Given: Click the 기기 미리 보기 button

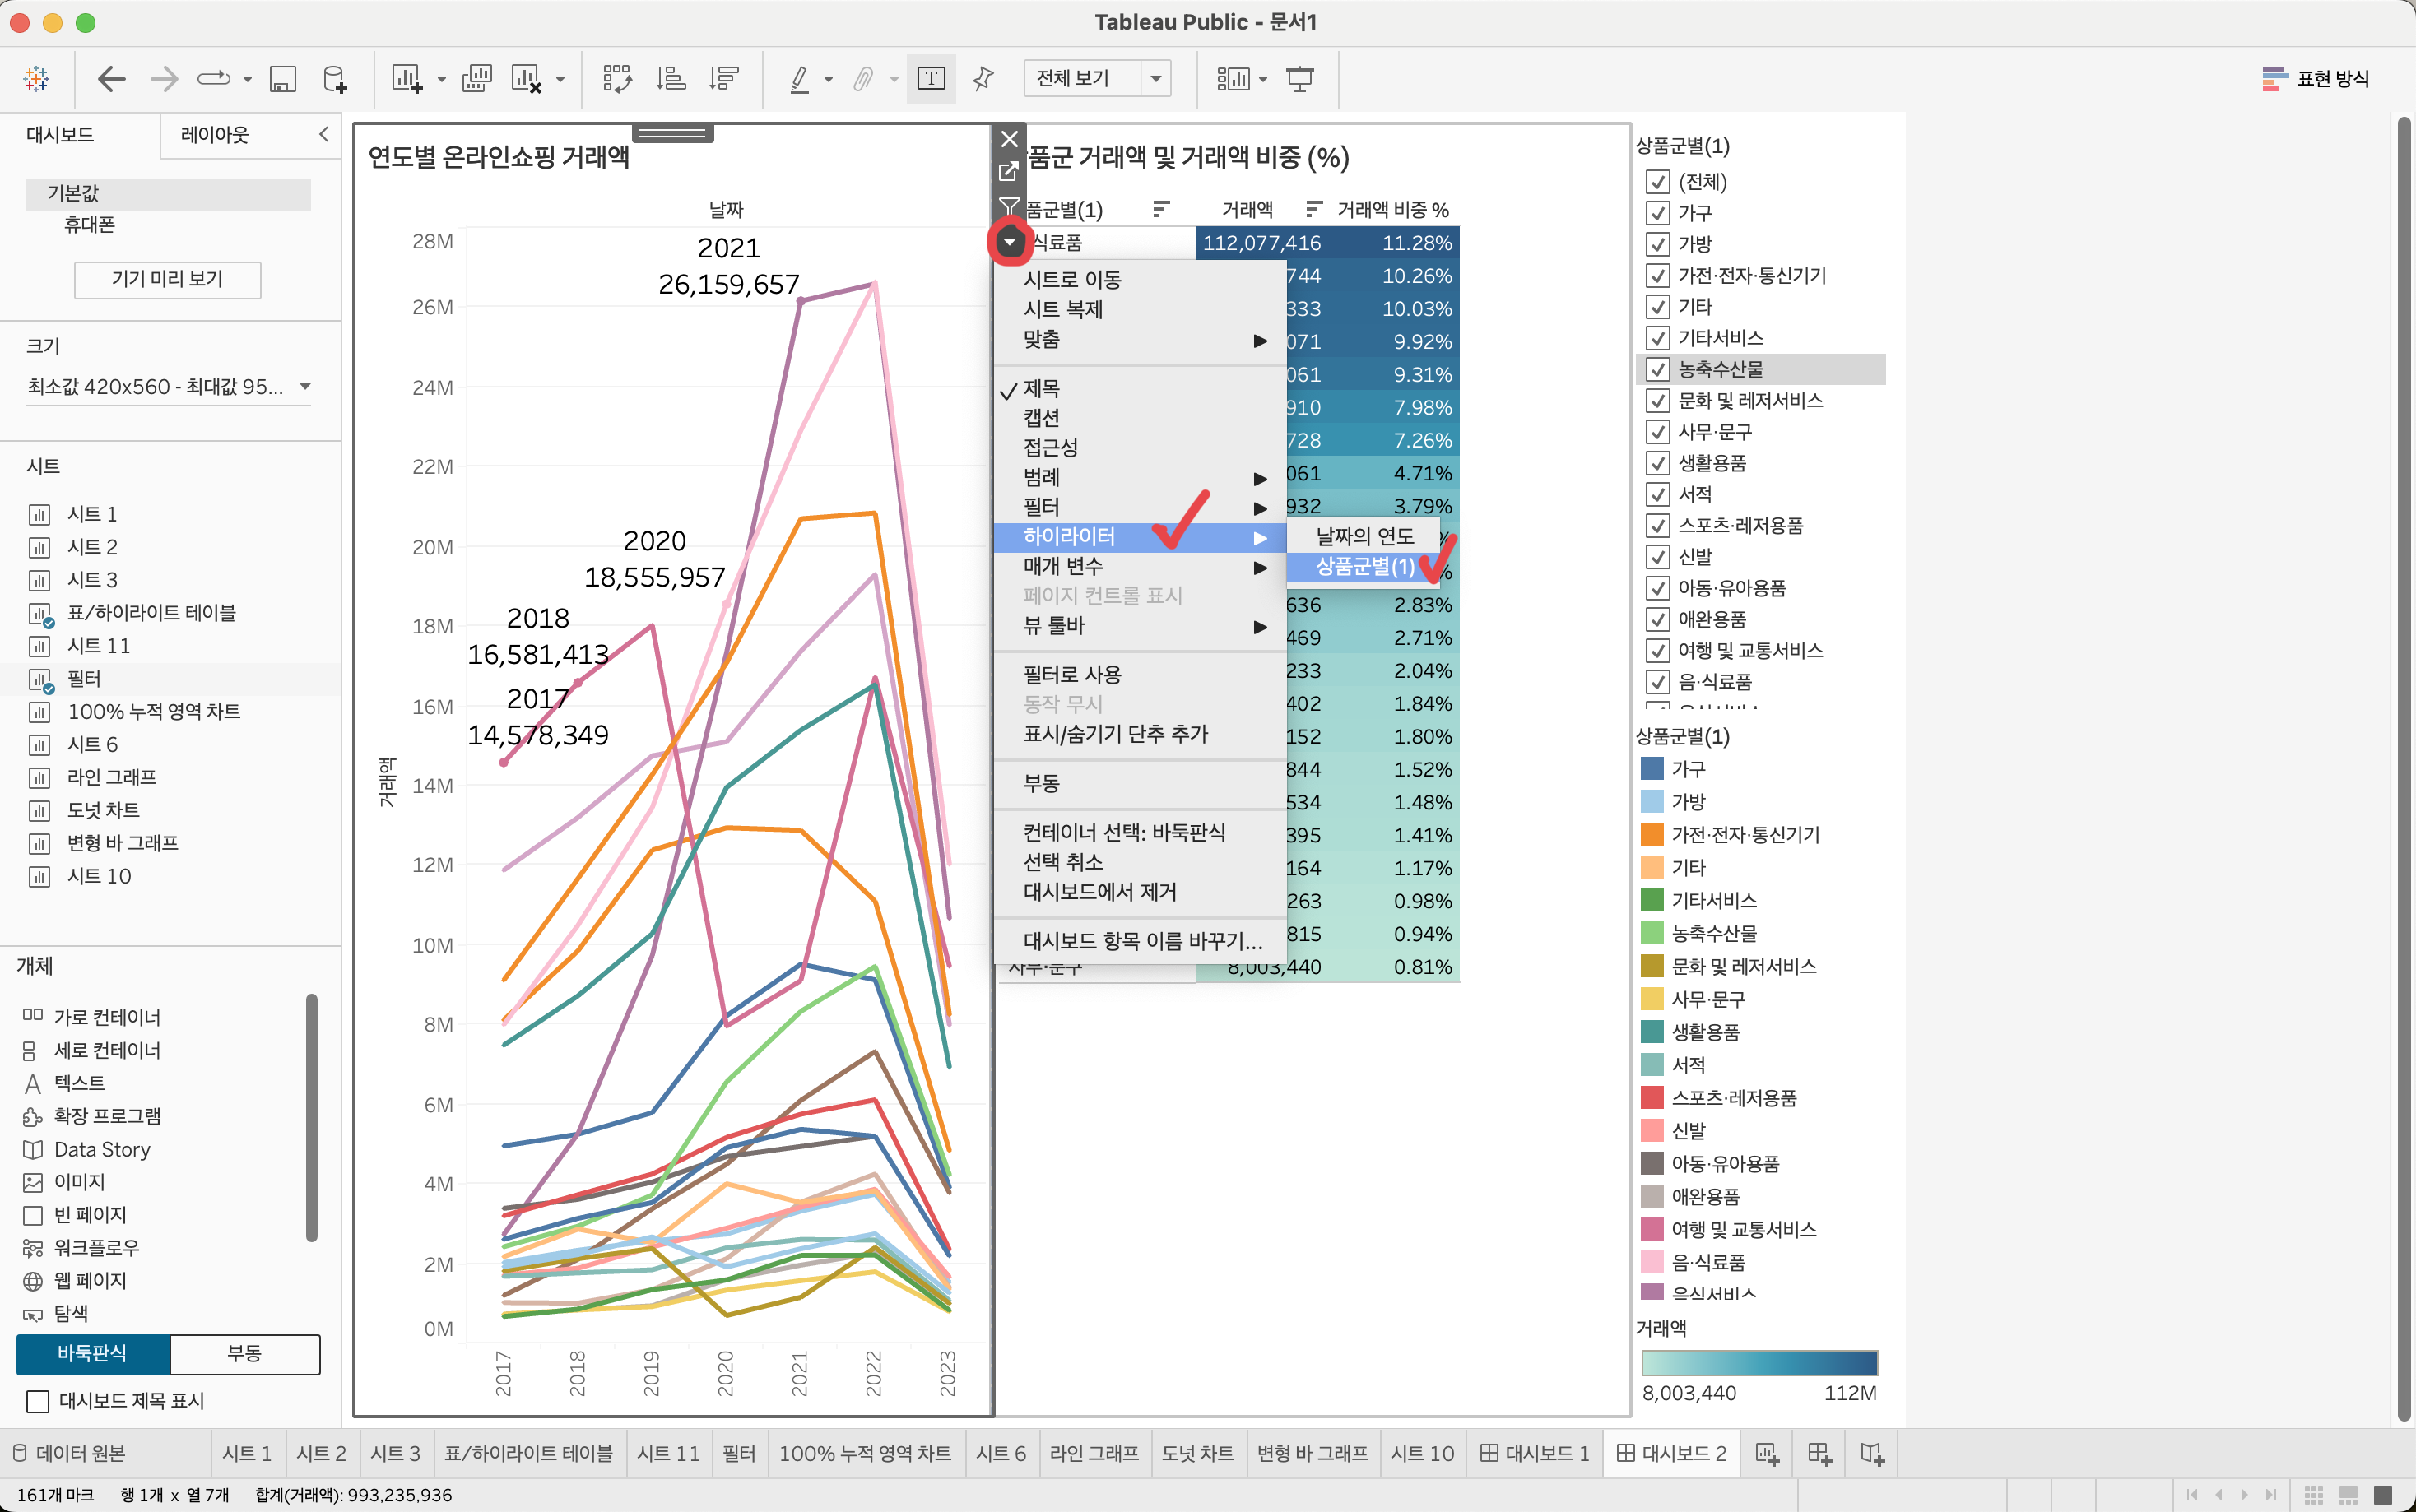Looking at the screenshot, I should pos(167,279).
